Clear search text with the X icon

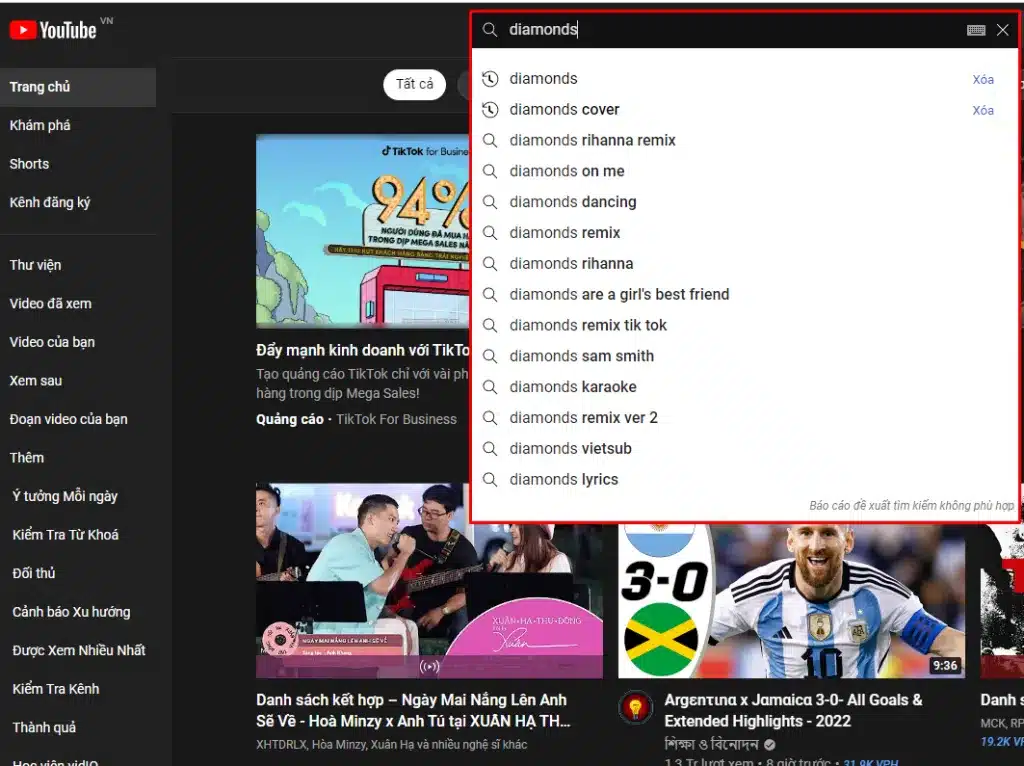point(1002,30)
